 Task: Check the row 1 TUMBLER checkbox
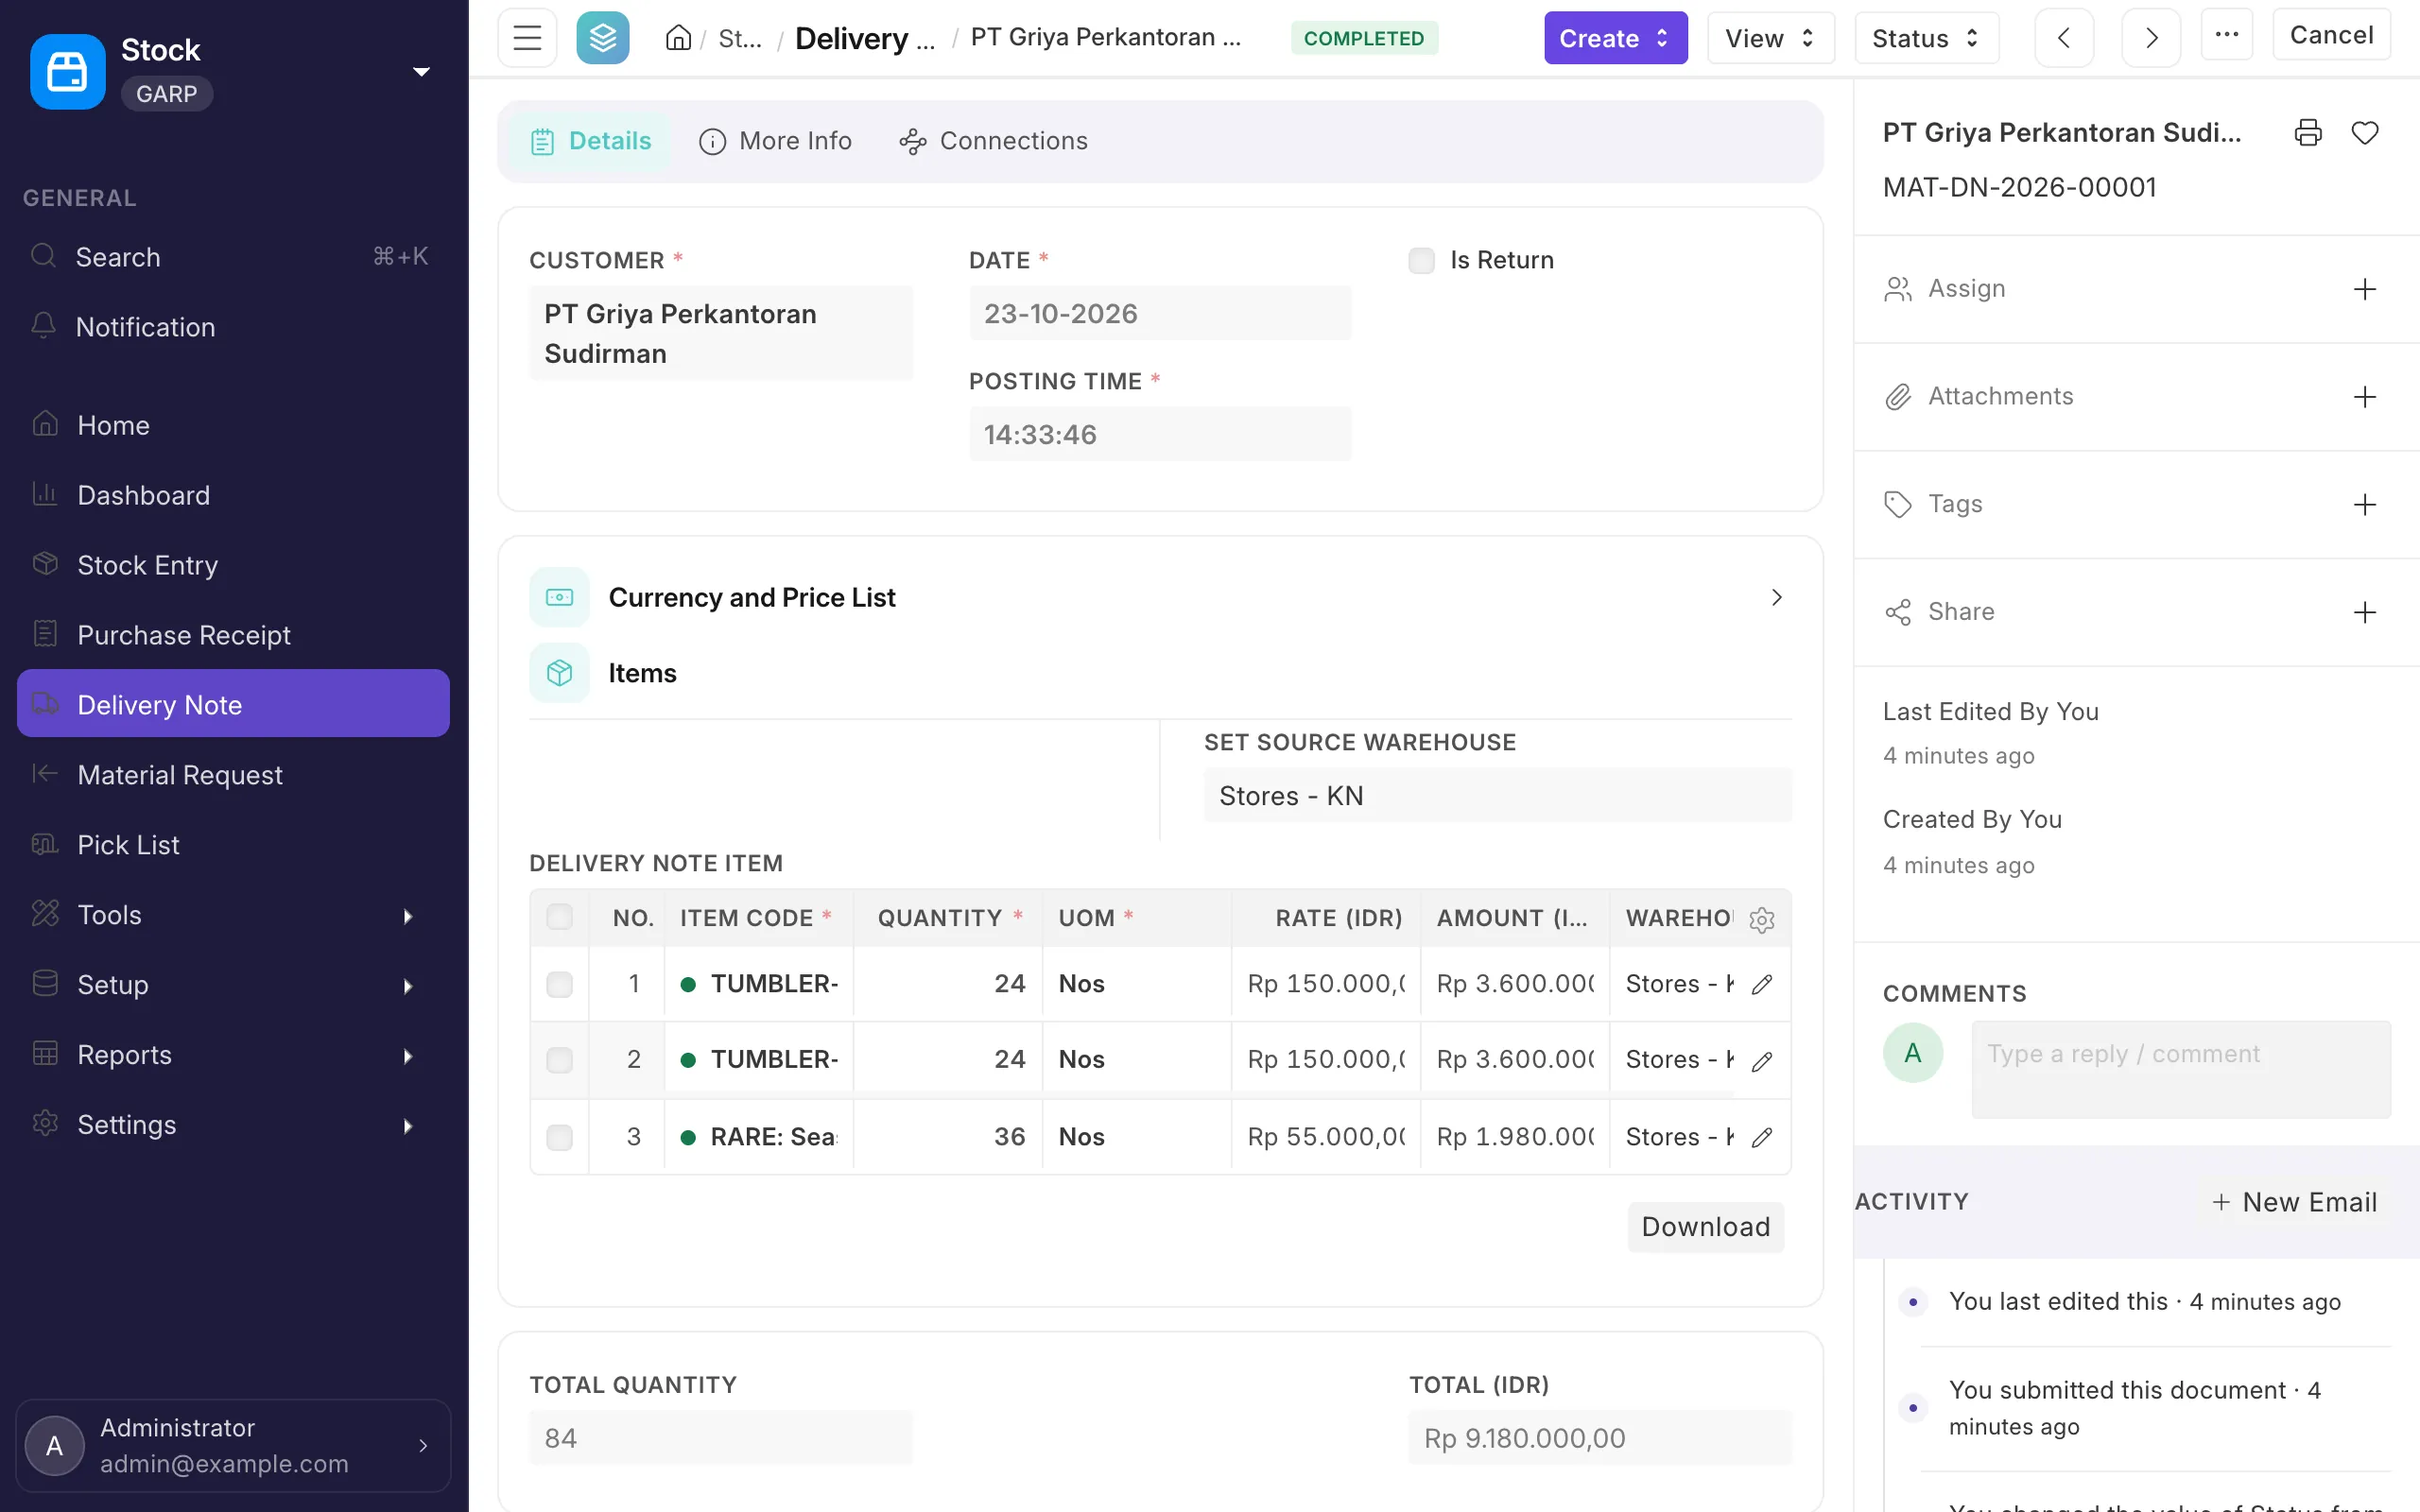(560, 984)
